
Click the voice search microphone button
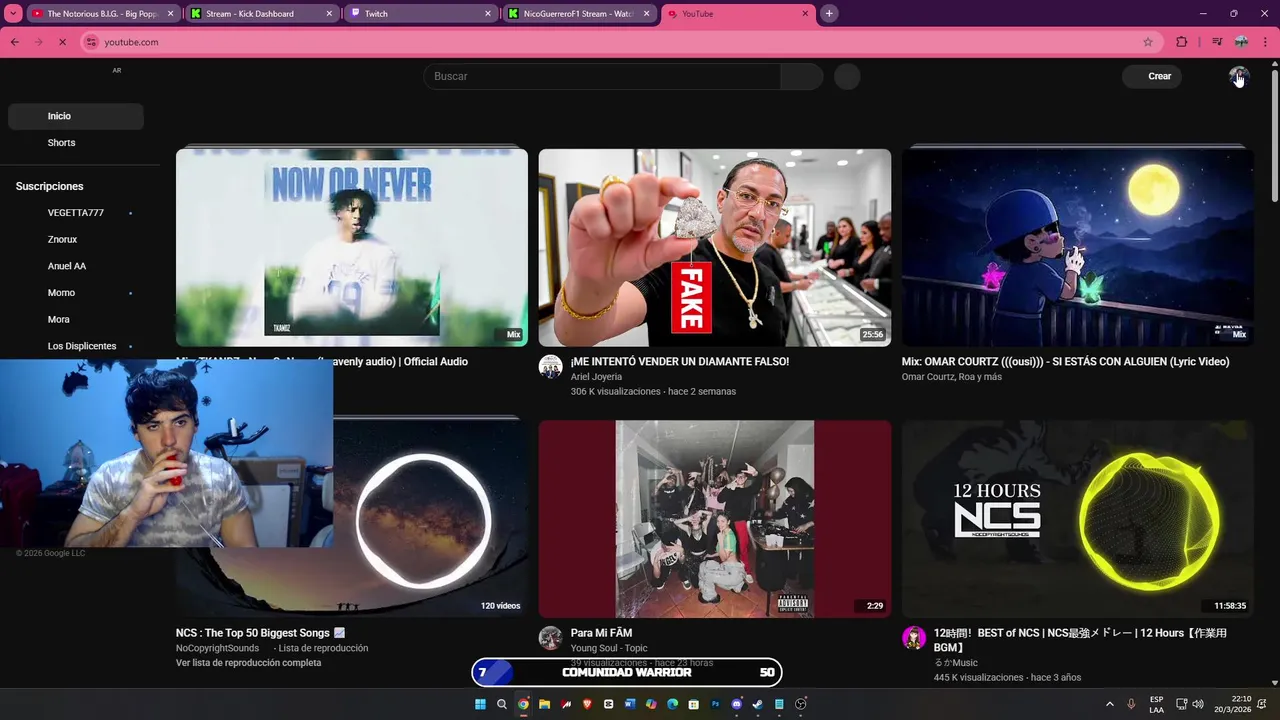pyautogui.click(x=847, y=76)
